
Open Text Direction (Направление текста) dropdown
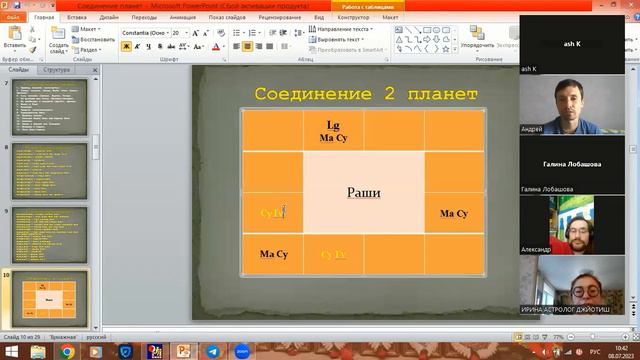point(341,29)
